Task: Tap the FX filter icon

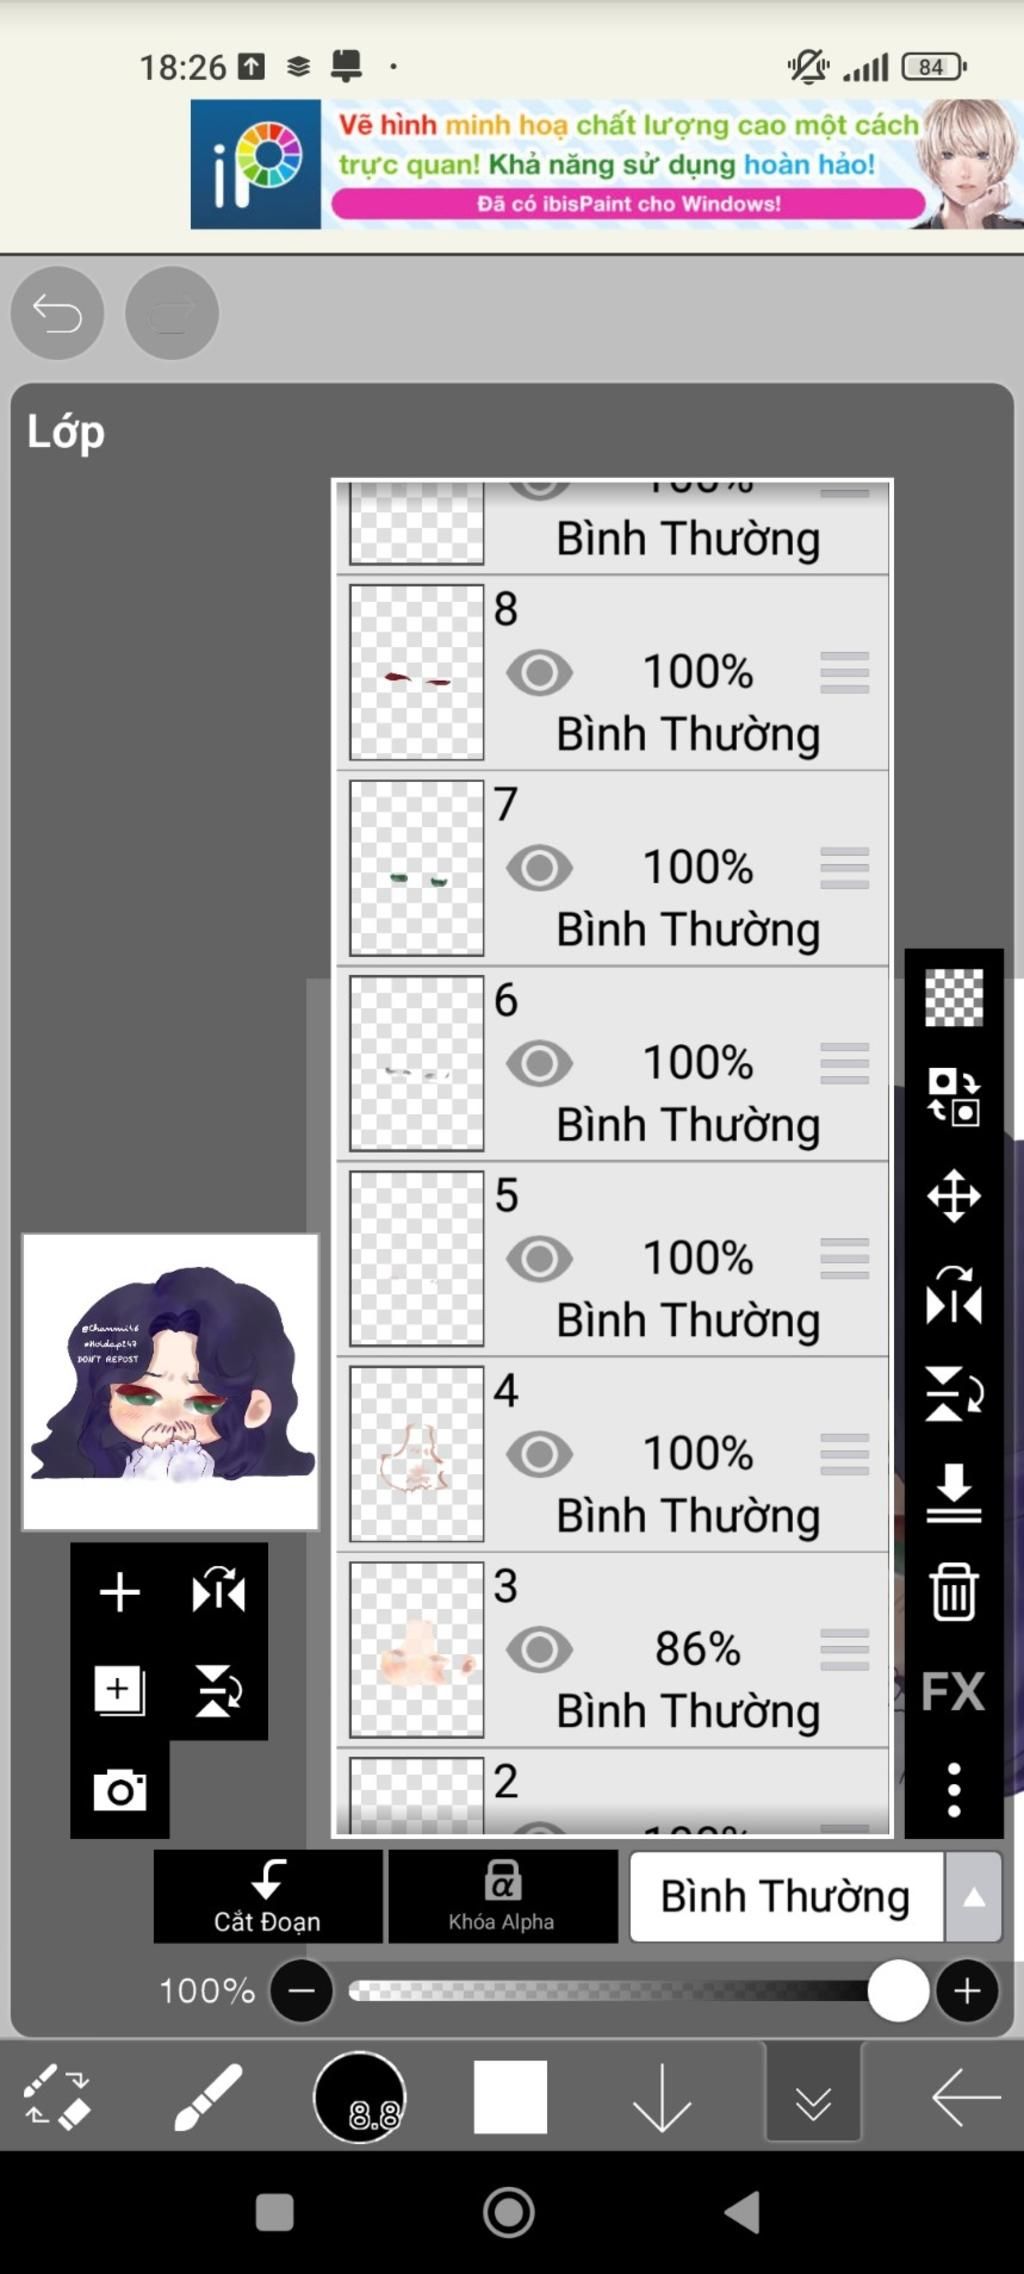Action: click(953, 1692)
